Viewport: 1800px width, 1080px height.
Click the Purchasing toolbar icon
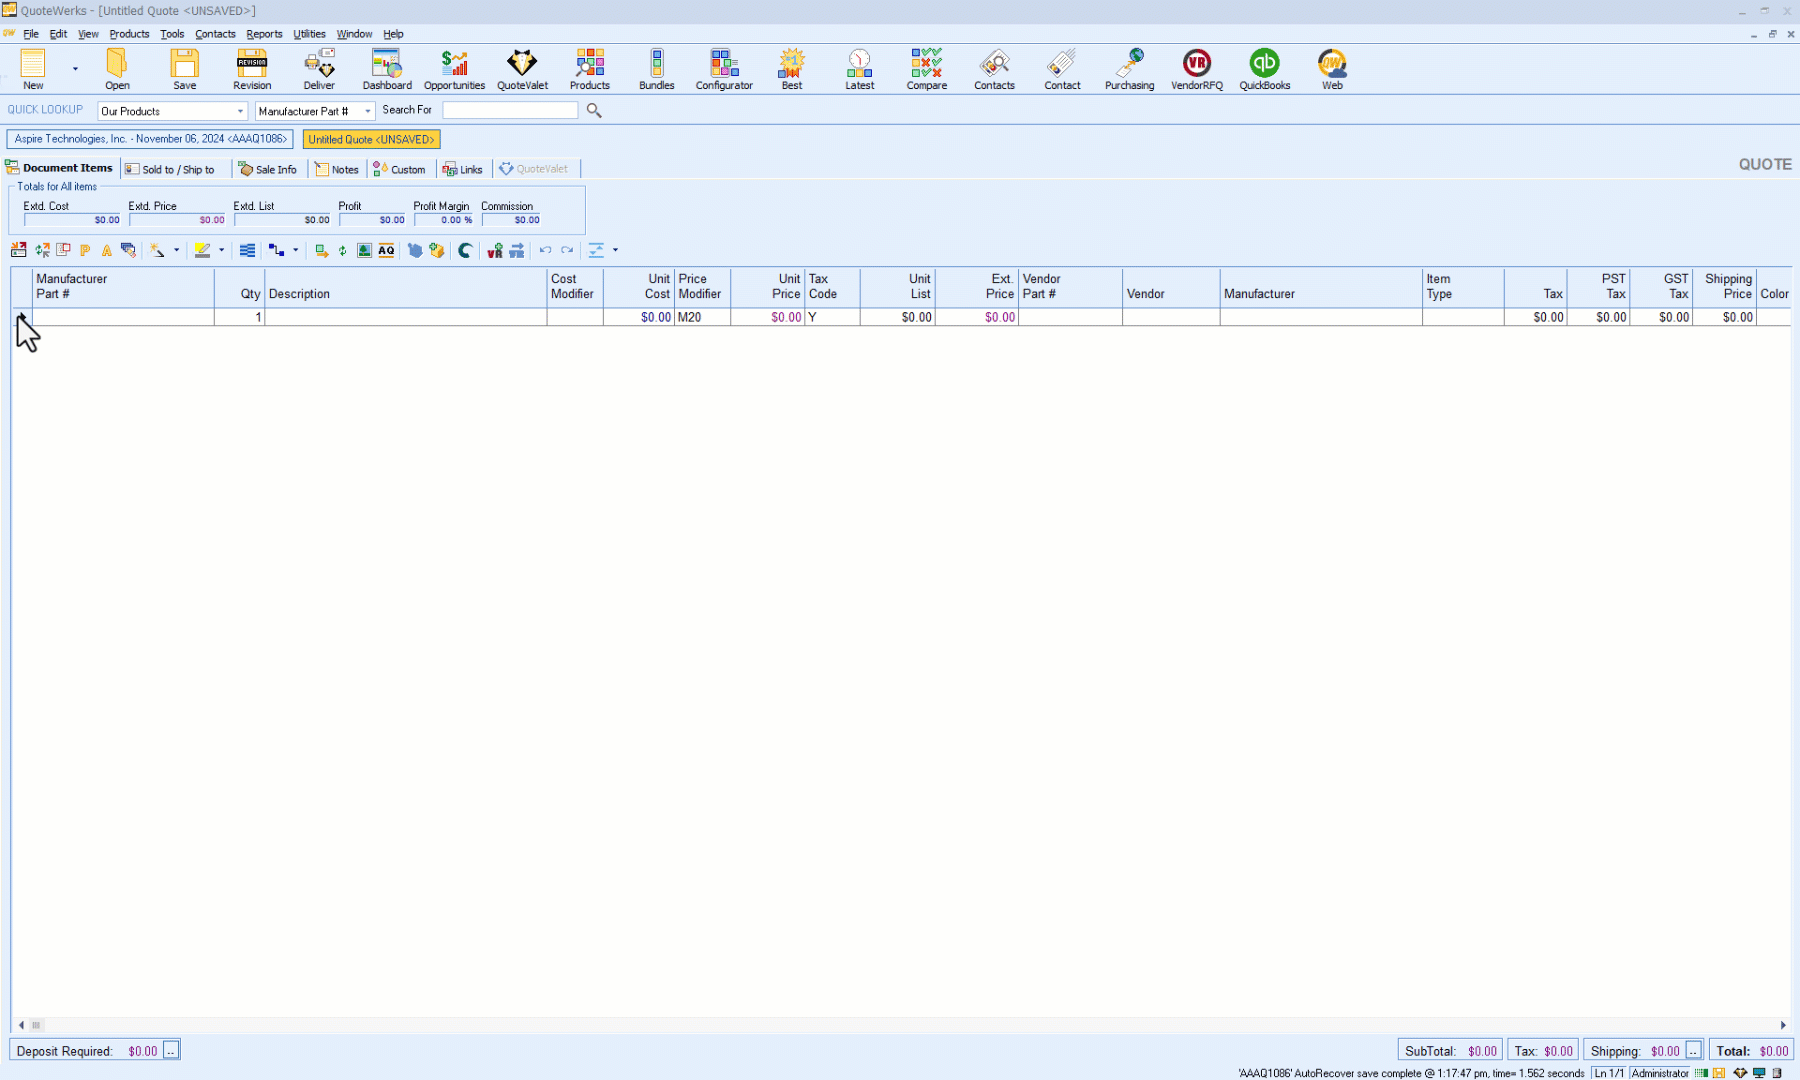click(1129, 69)
